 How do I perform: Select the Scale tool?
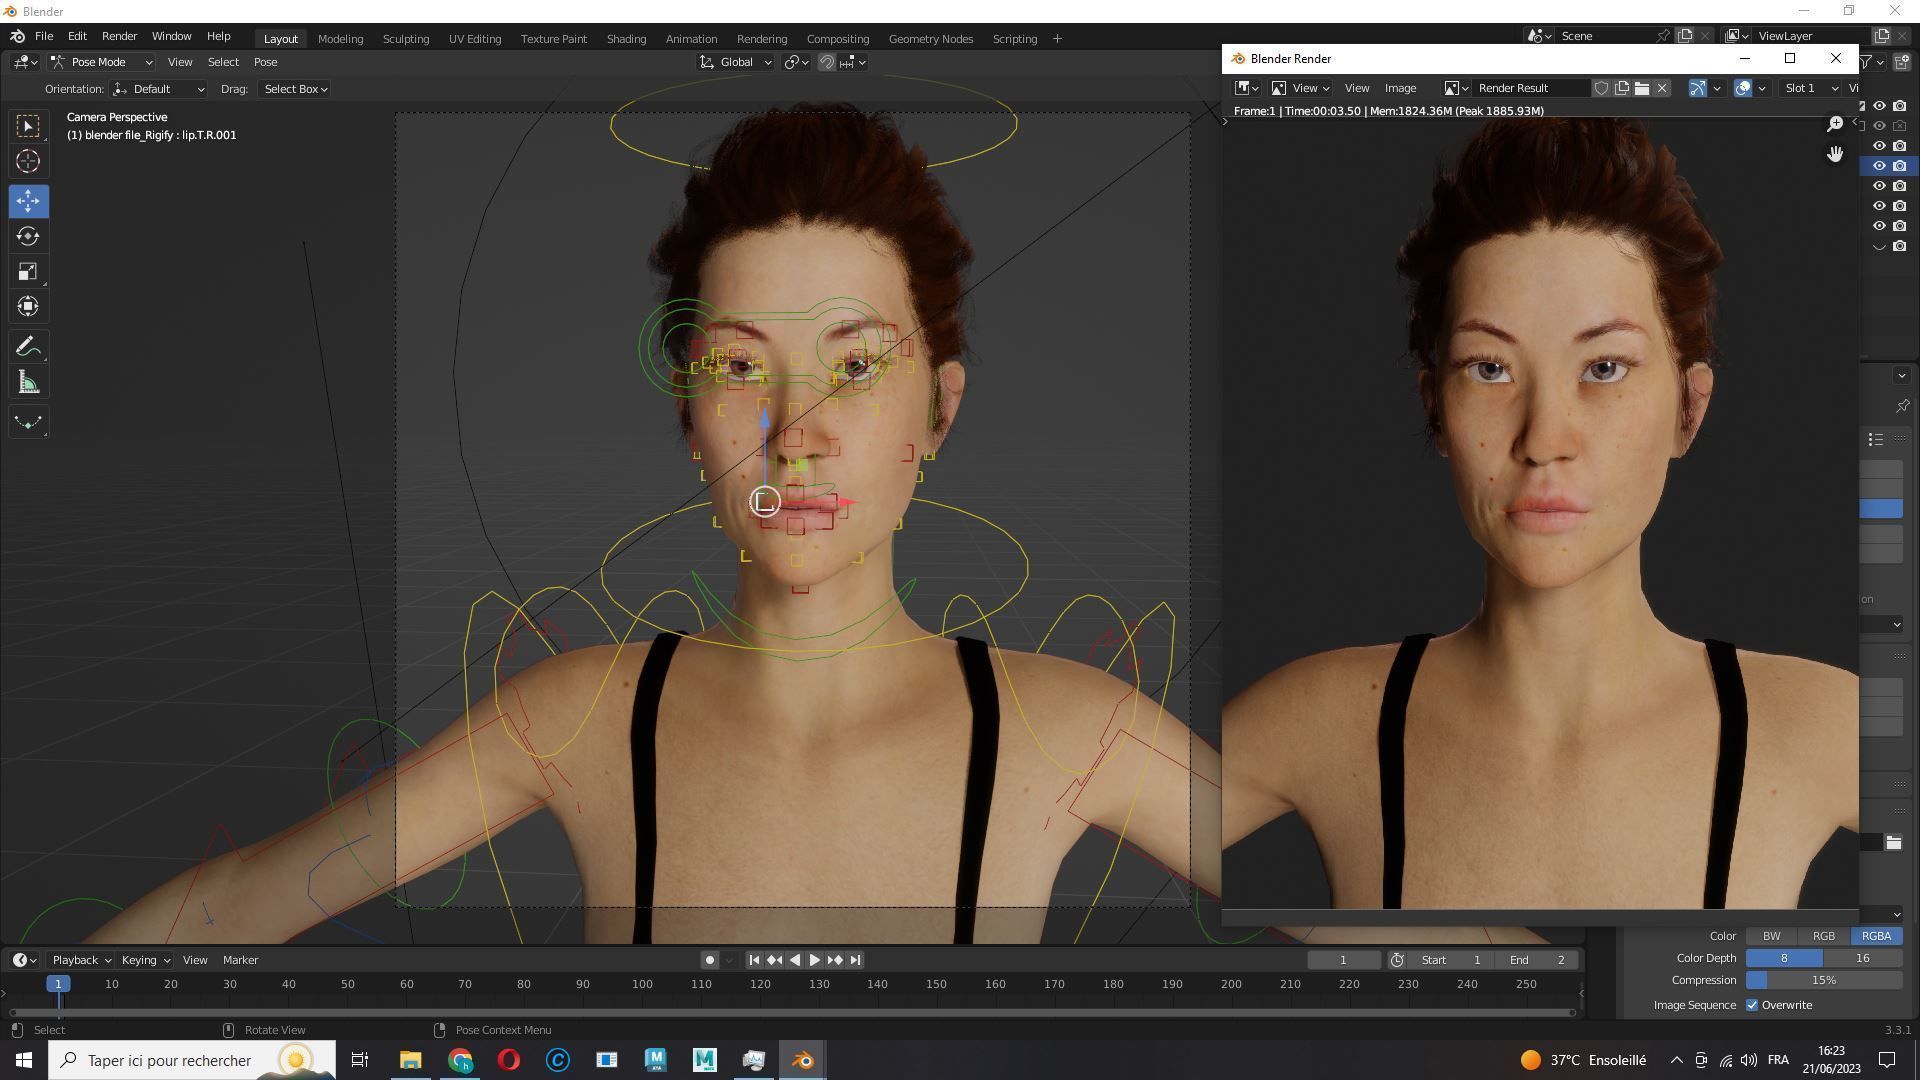click(x=28, y=271)
